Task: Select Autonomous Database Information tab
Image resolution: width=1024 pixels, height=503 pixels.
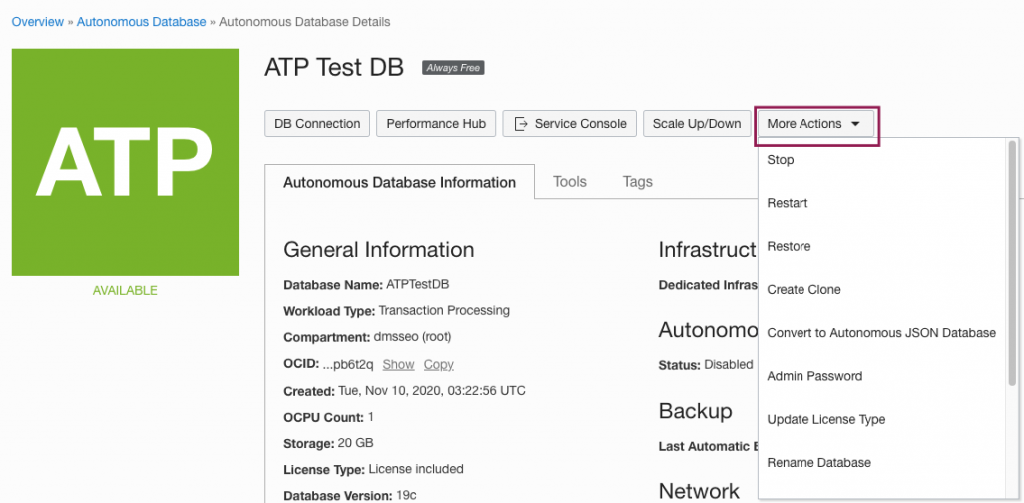Action: (400, 182)
